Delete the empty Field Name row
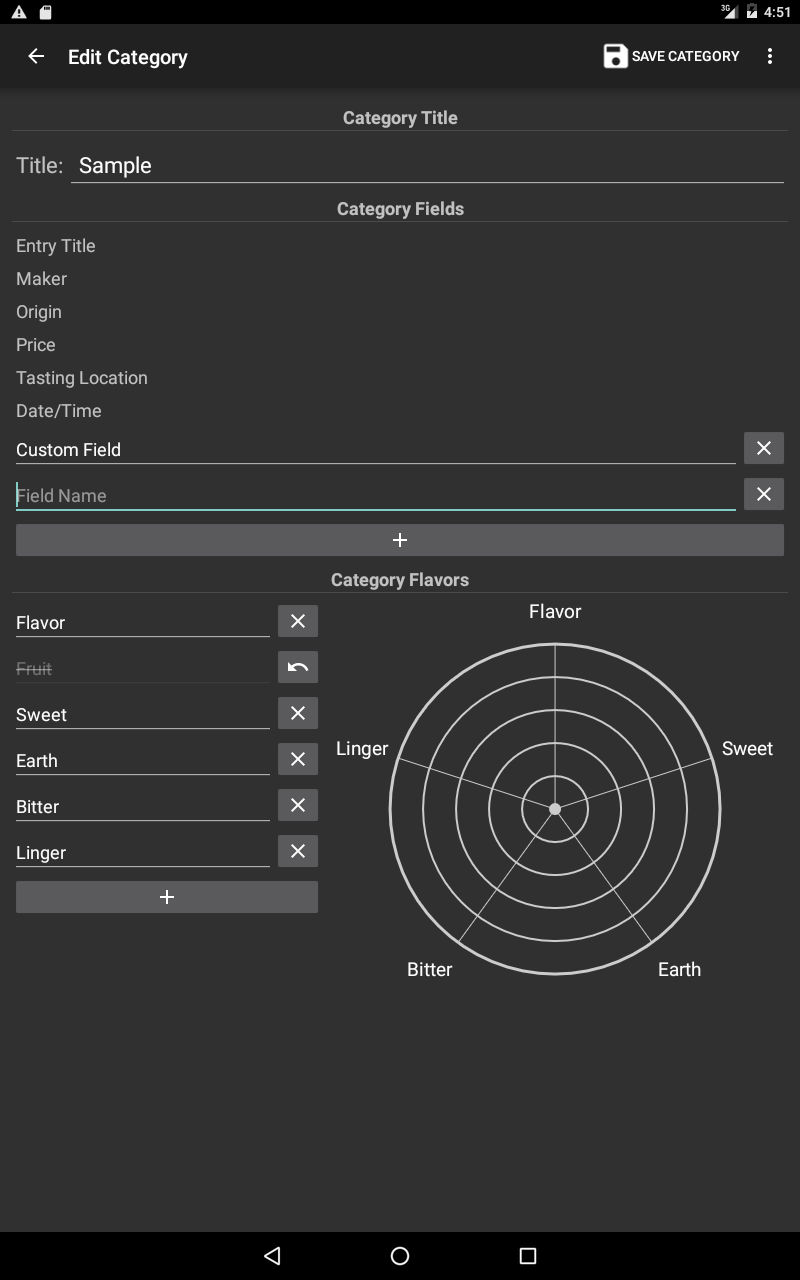 coord(763,494)
